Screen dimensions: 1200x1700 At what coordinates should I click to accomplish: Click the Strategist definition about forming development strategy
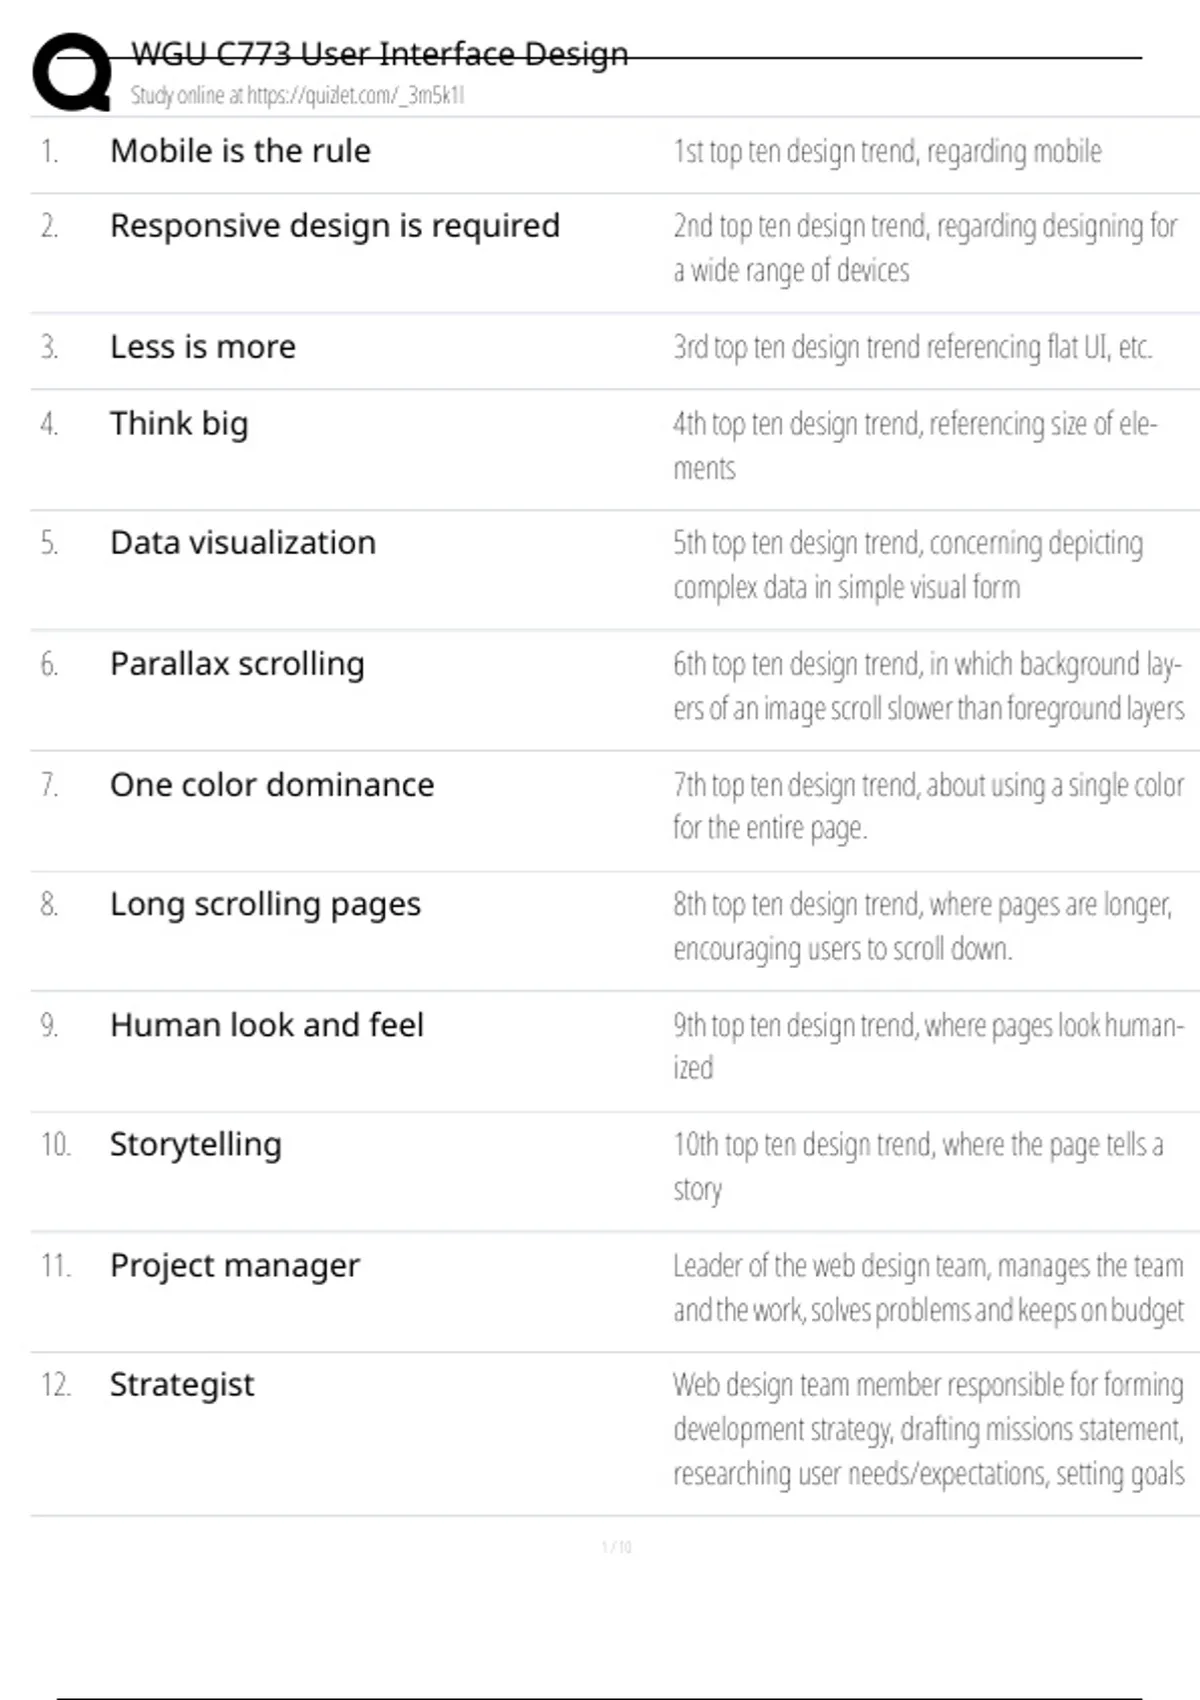tap(928, 1429)
